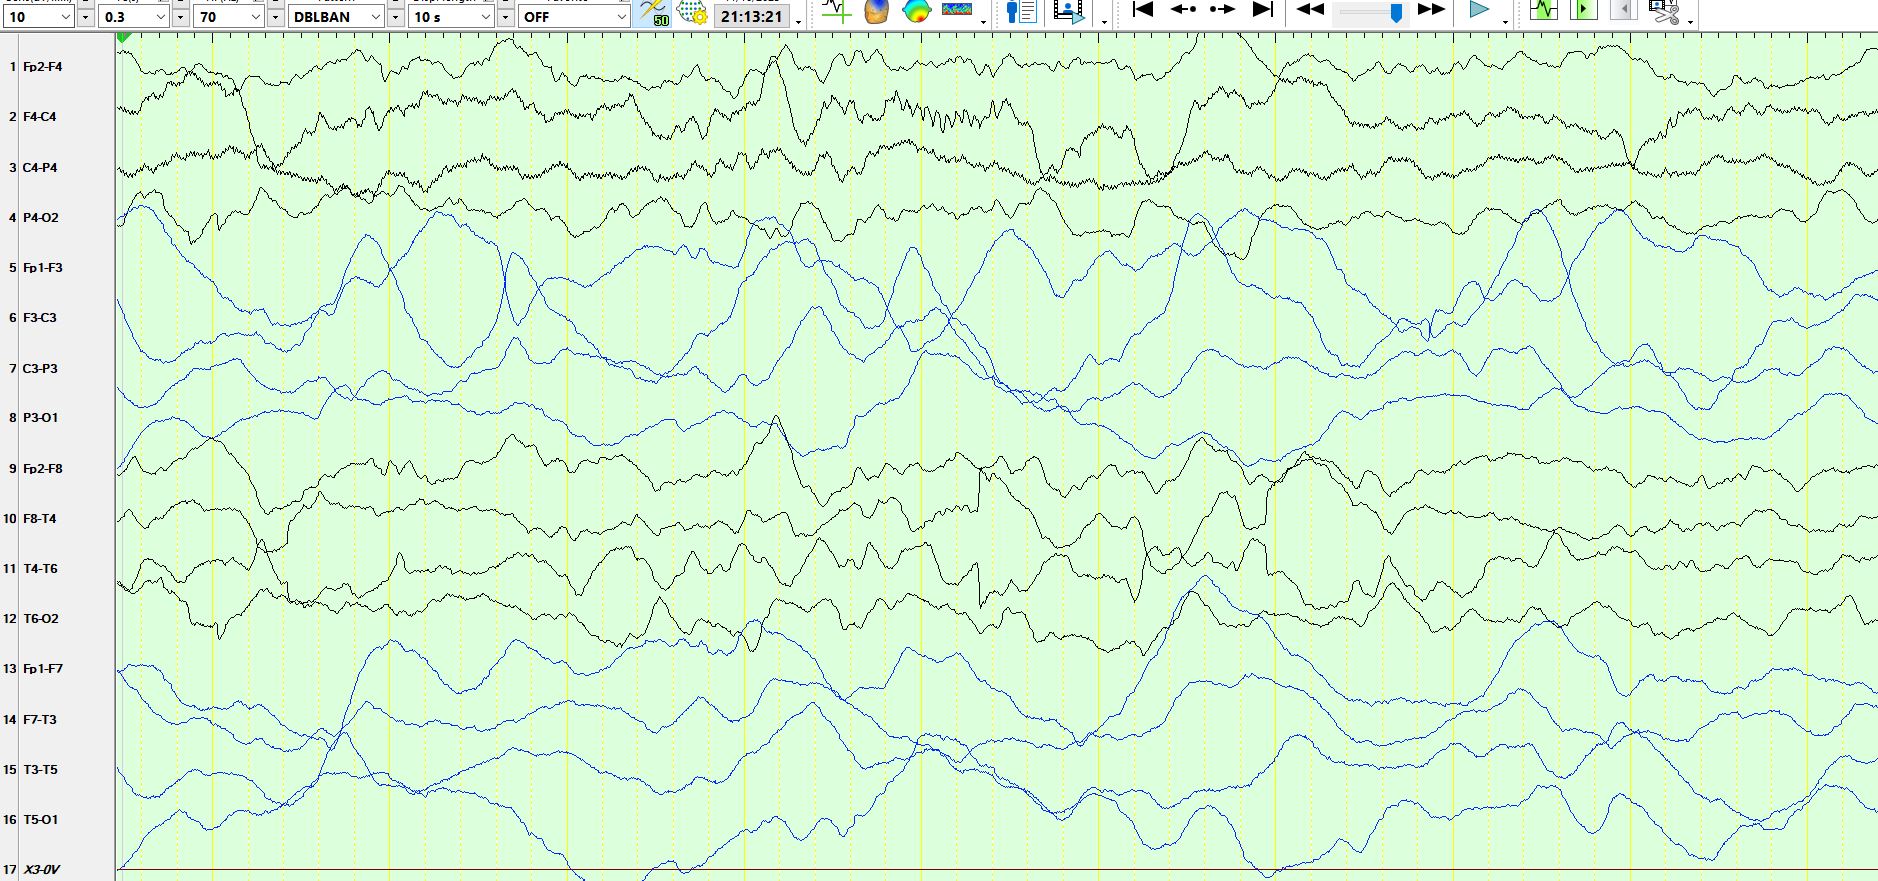Expand the video cut tool dropdown arrow

pos(1690,20)
